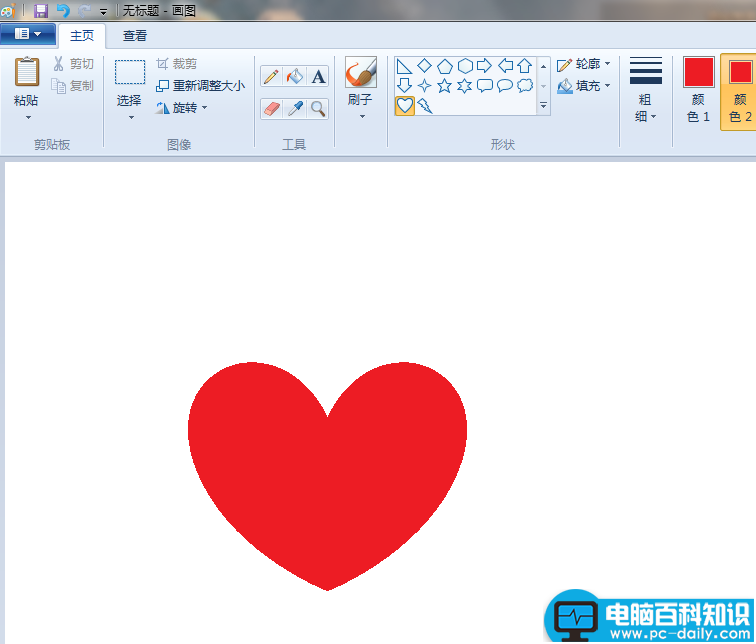Click the 刷子 brush tool icon
Image resolution: width=756 pixels, height=644 pixels.
tap(361, 72)
